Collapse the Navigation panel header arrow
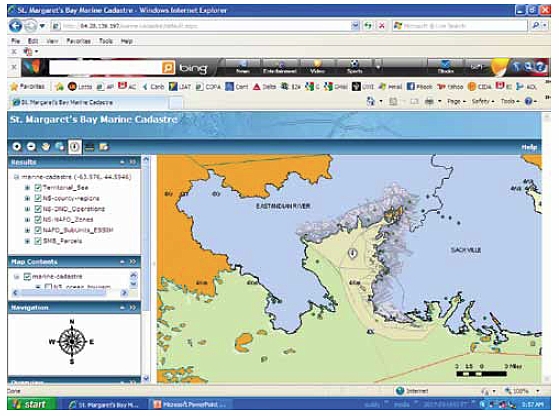The height and width of the screenshot is (416, 559). coord(122,307)
